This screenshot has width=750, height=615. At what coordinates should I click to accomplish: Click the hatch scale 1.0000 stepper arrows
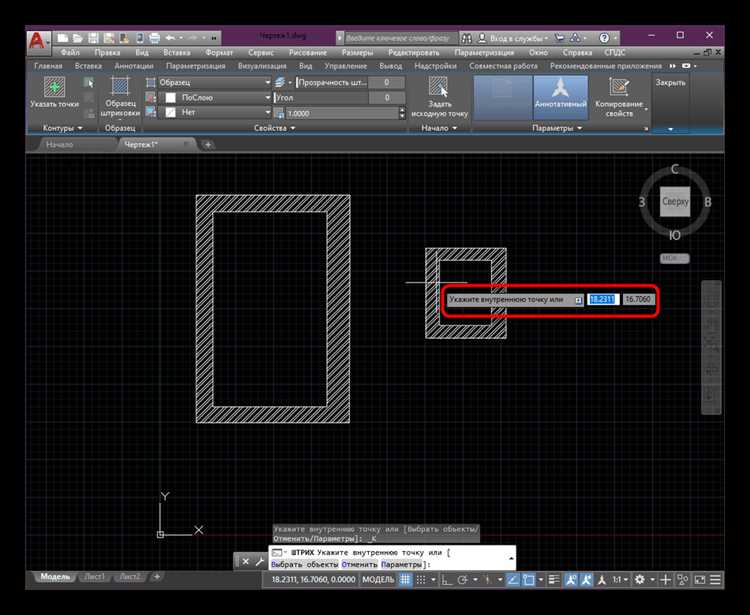(x=402, y=113)
